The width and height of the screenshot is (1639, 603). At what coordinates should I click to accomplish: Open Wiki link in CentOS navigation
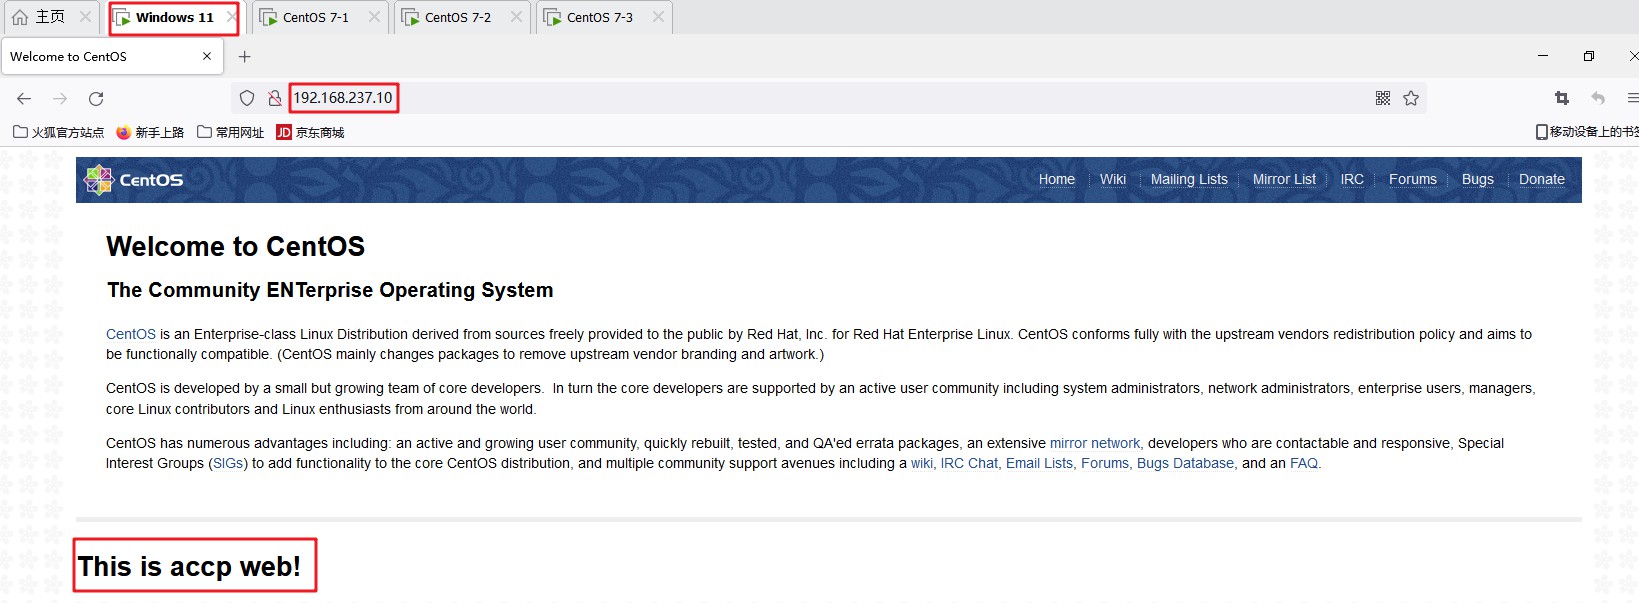click(1112, 179)
